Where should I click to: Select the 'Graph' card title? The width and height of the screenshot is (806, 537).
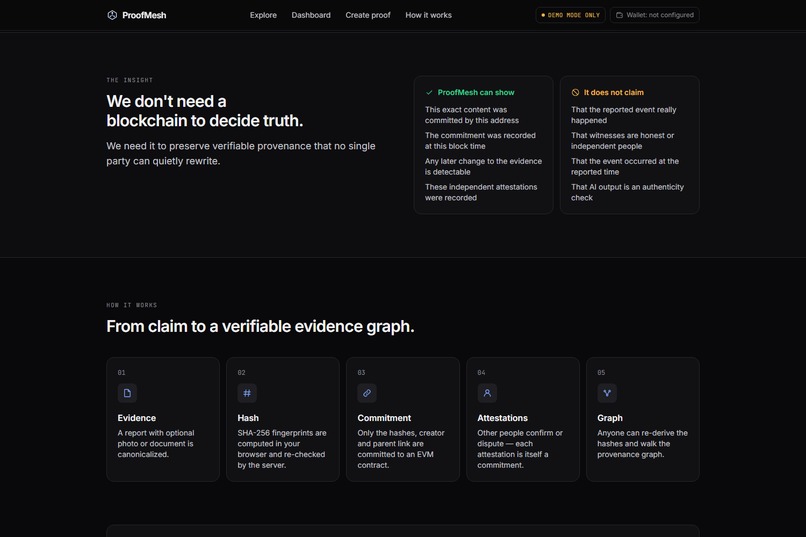(610, 418)
